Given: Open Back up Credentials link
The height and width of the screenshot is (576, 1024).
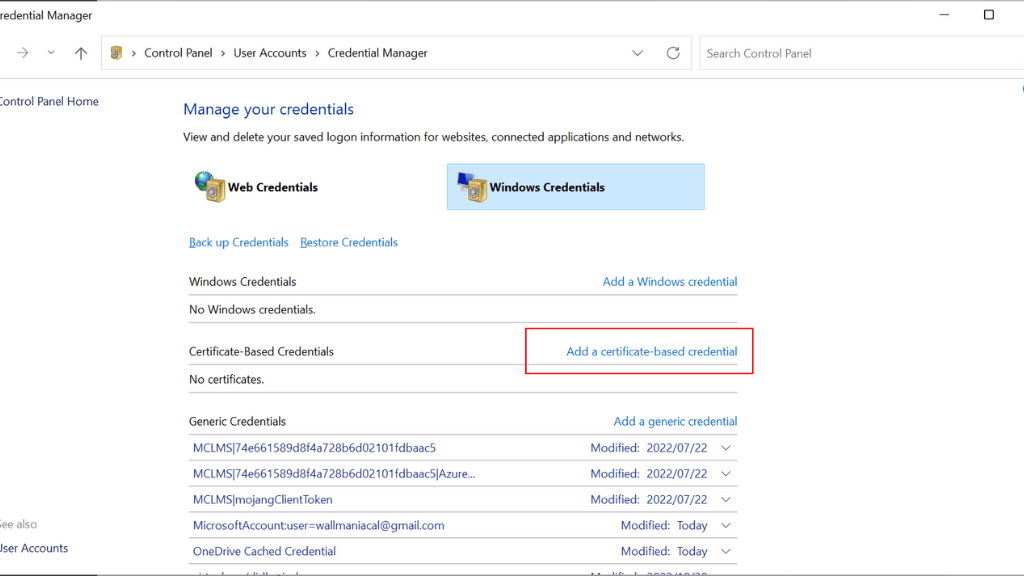Looking at the screenshot, I should (238, 243).
